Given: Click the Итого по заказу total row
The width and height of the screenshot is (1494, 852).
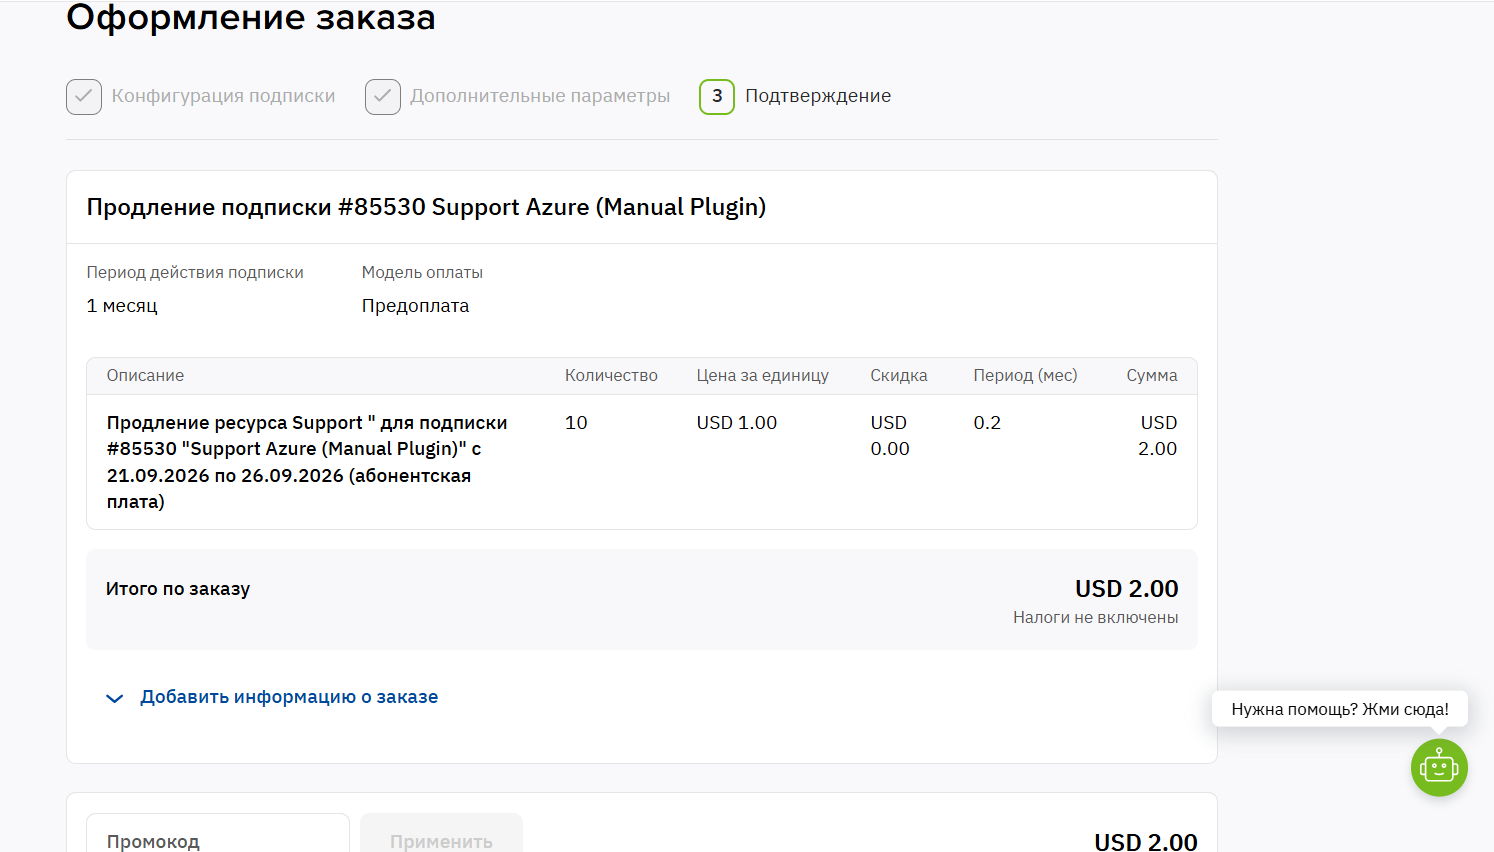Looking at the screenshot, I should [642, 599].
